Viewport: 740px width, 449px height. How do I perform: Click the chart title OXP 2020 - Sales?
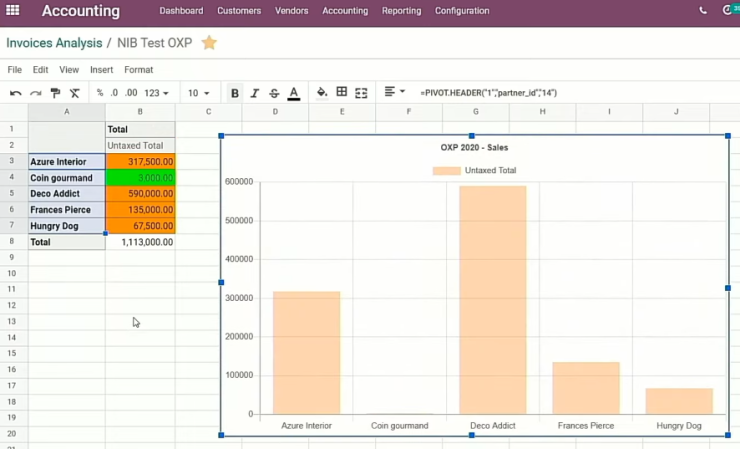click(474, 147)
